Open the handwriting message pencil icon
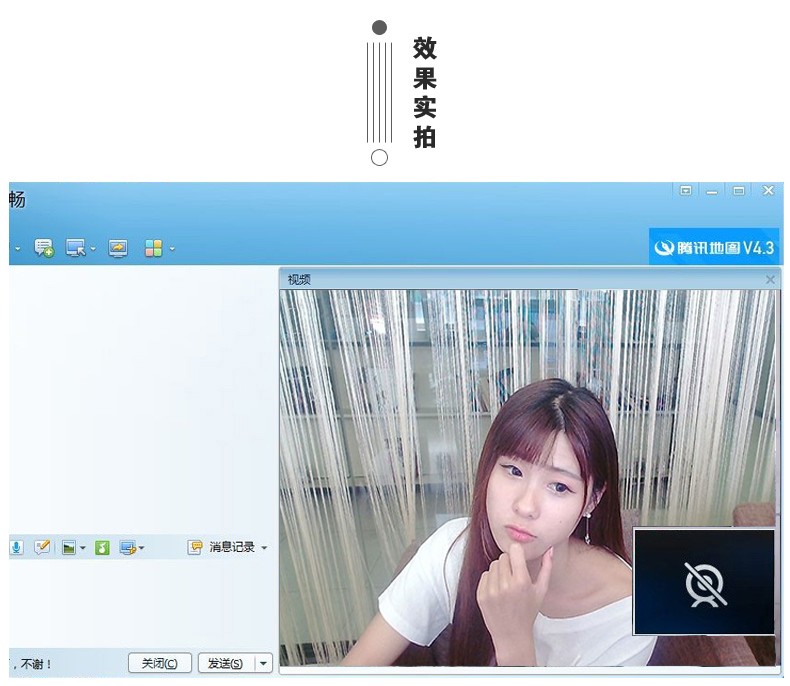This screenshot has width=790, height=686. 42,546
